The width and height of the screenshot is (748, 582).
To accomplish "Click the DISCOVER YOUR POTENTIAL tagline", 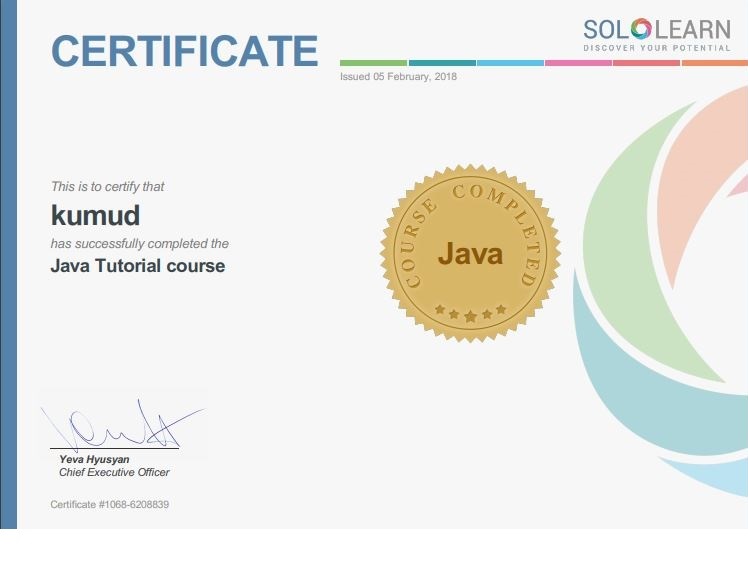I will (657, 48).
